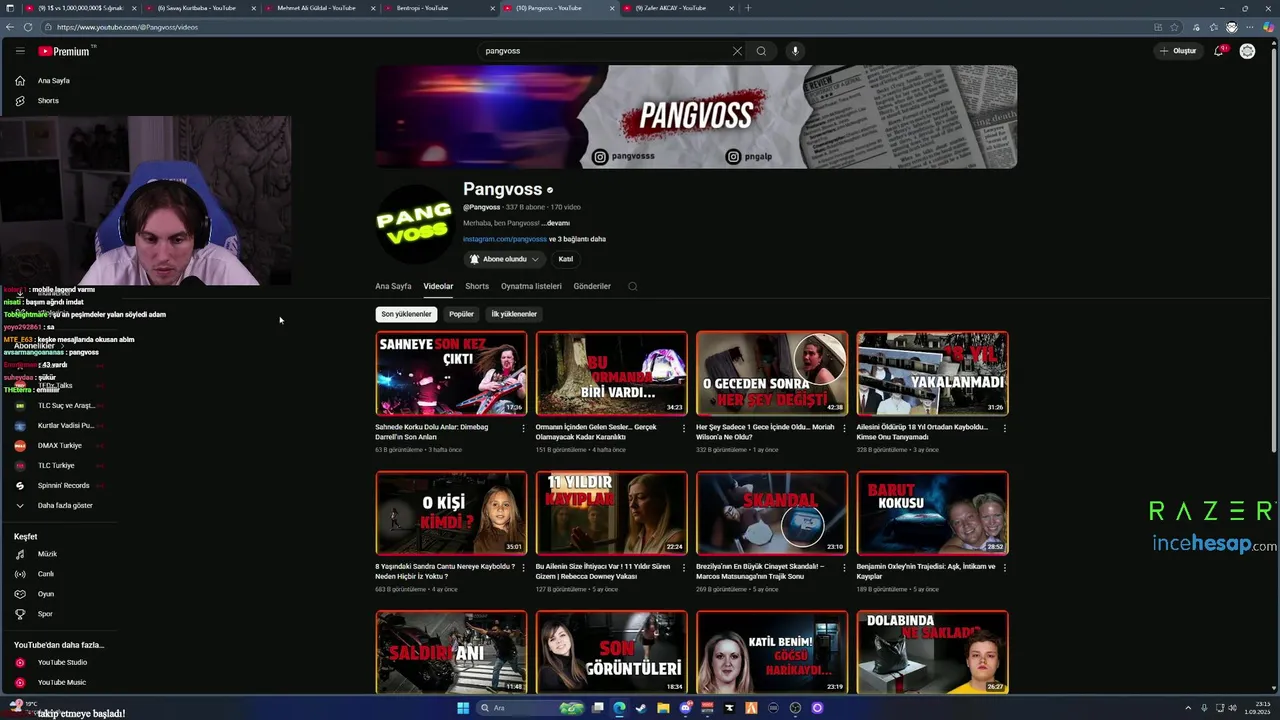The width and height of the screenshot is (1280, 720).
Task: Open the 'Ailesini Öldürüp 18 Yıl' video title
Action: 922,432
